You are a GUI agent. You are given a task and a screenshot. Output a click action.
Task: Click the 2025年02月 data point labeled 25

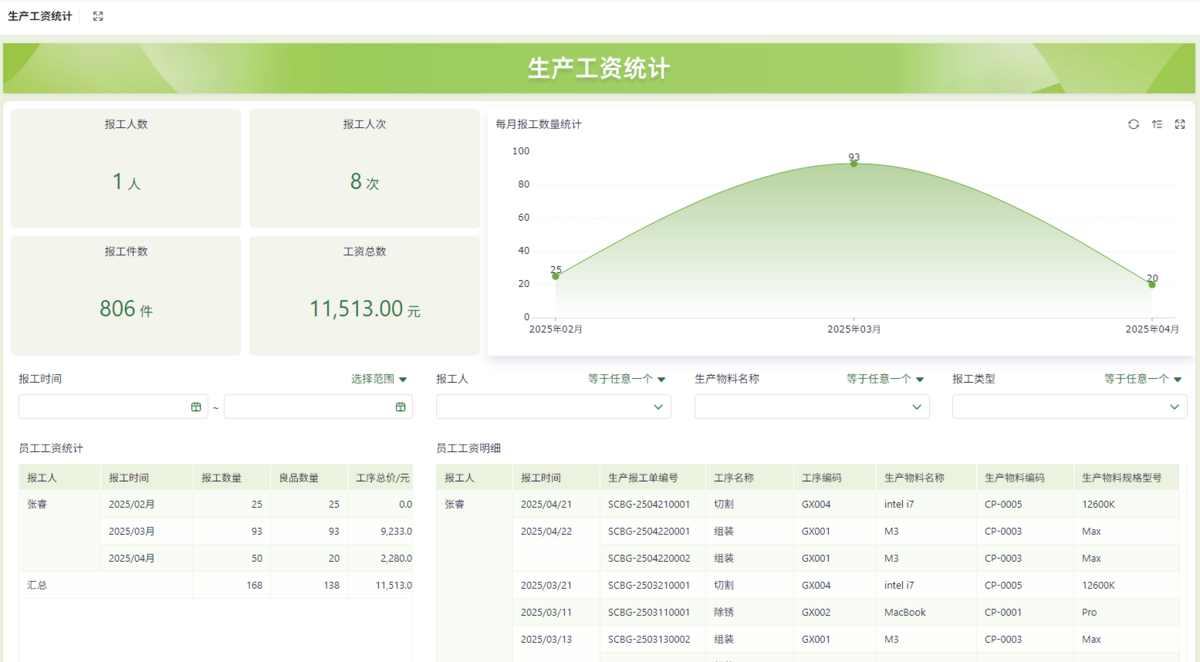pyautogui.click(x=556, y=276)
